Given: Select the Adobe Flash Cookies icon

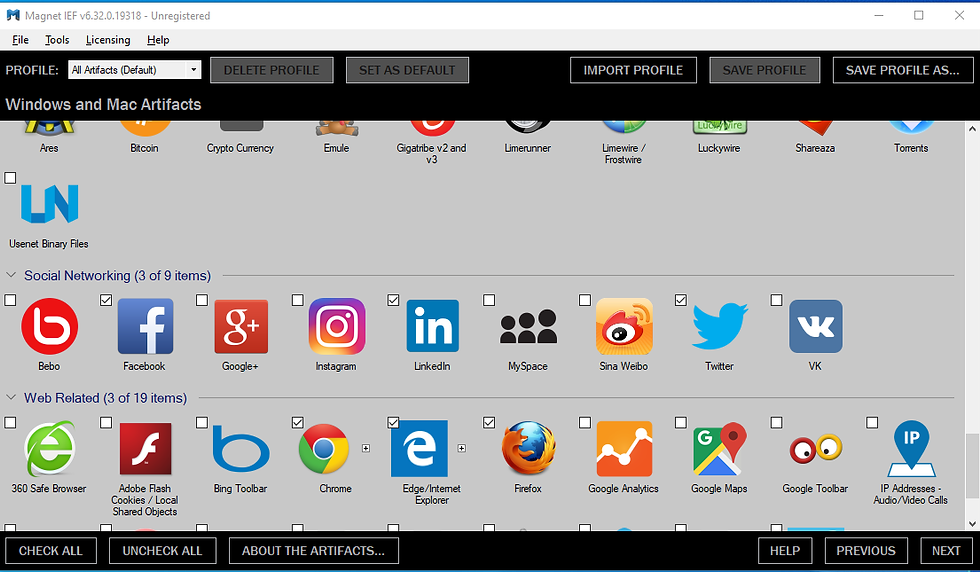Looking at the screenshot, I should point(145,448).
